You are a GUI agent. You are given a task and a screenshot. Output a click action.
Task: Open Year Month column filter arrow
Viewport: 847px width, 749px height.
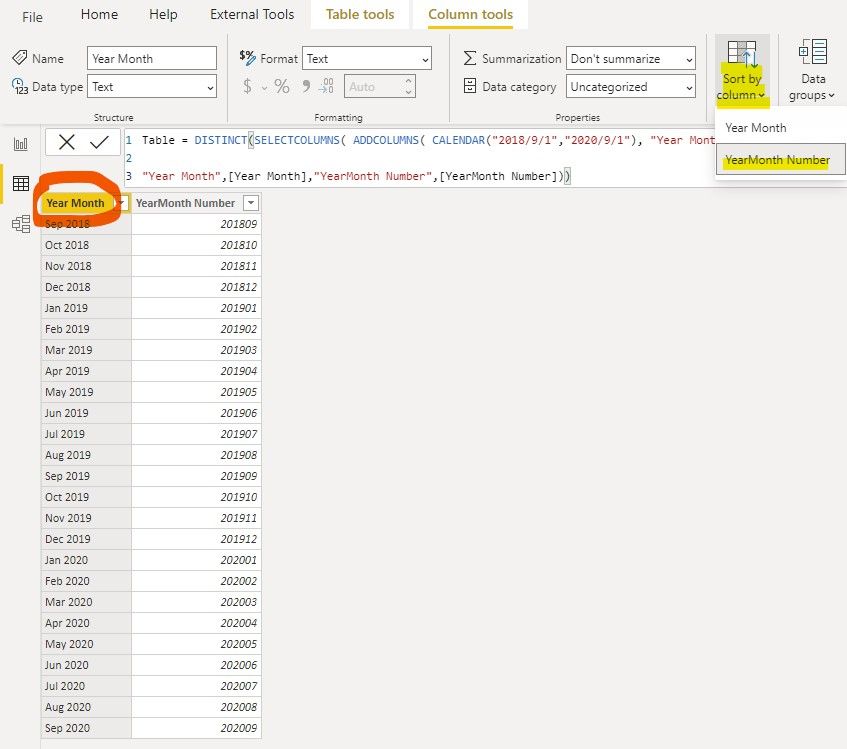coord(122,203)
